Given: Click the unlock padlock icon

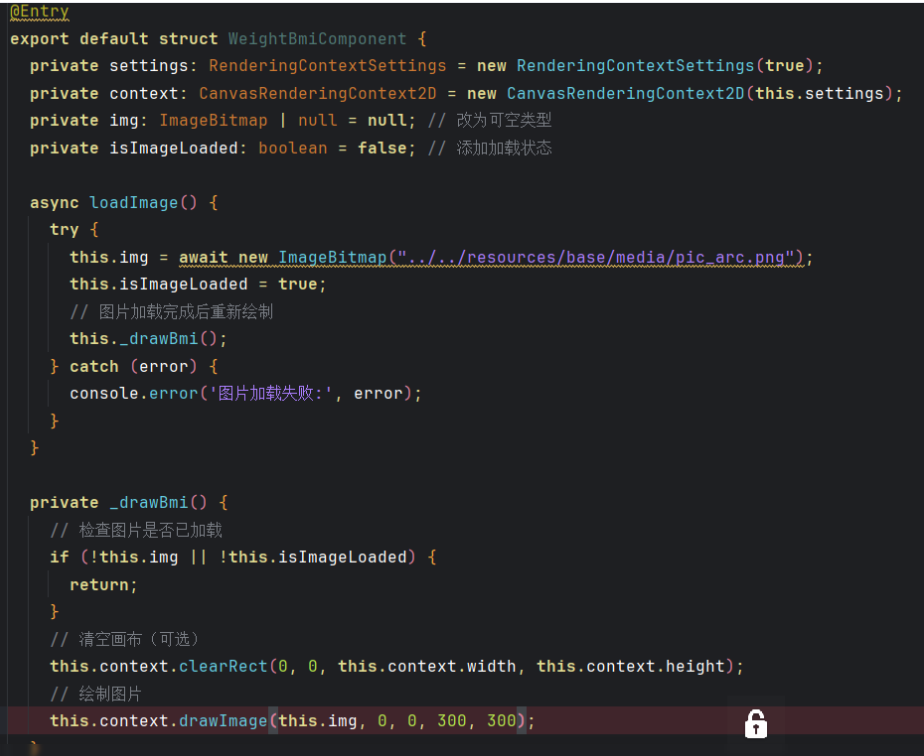Looking at the screenshot, I should tap(756, 723).
